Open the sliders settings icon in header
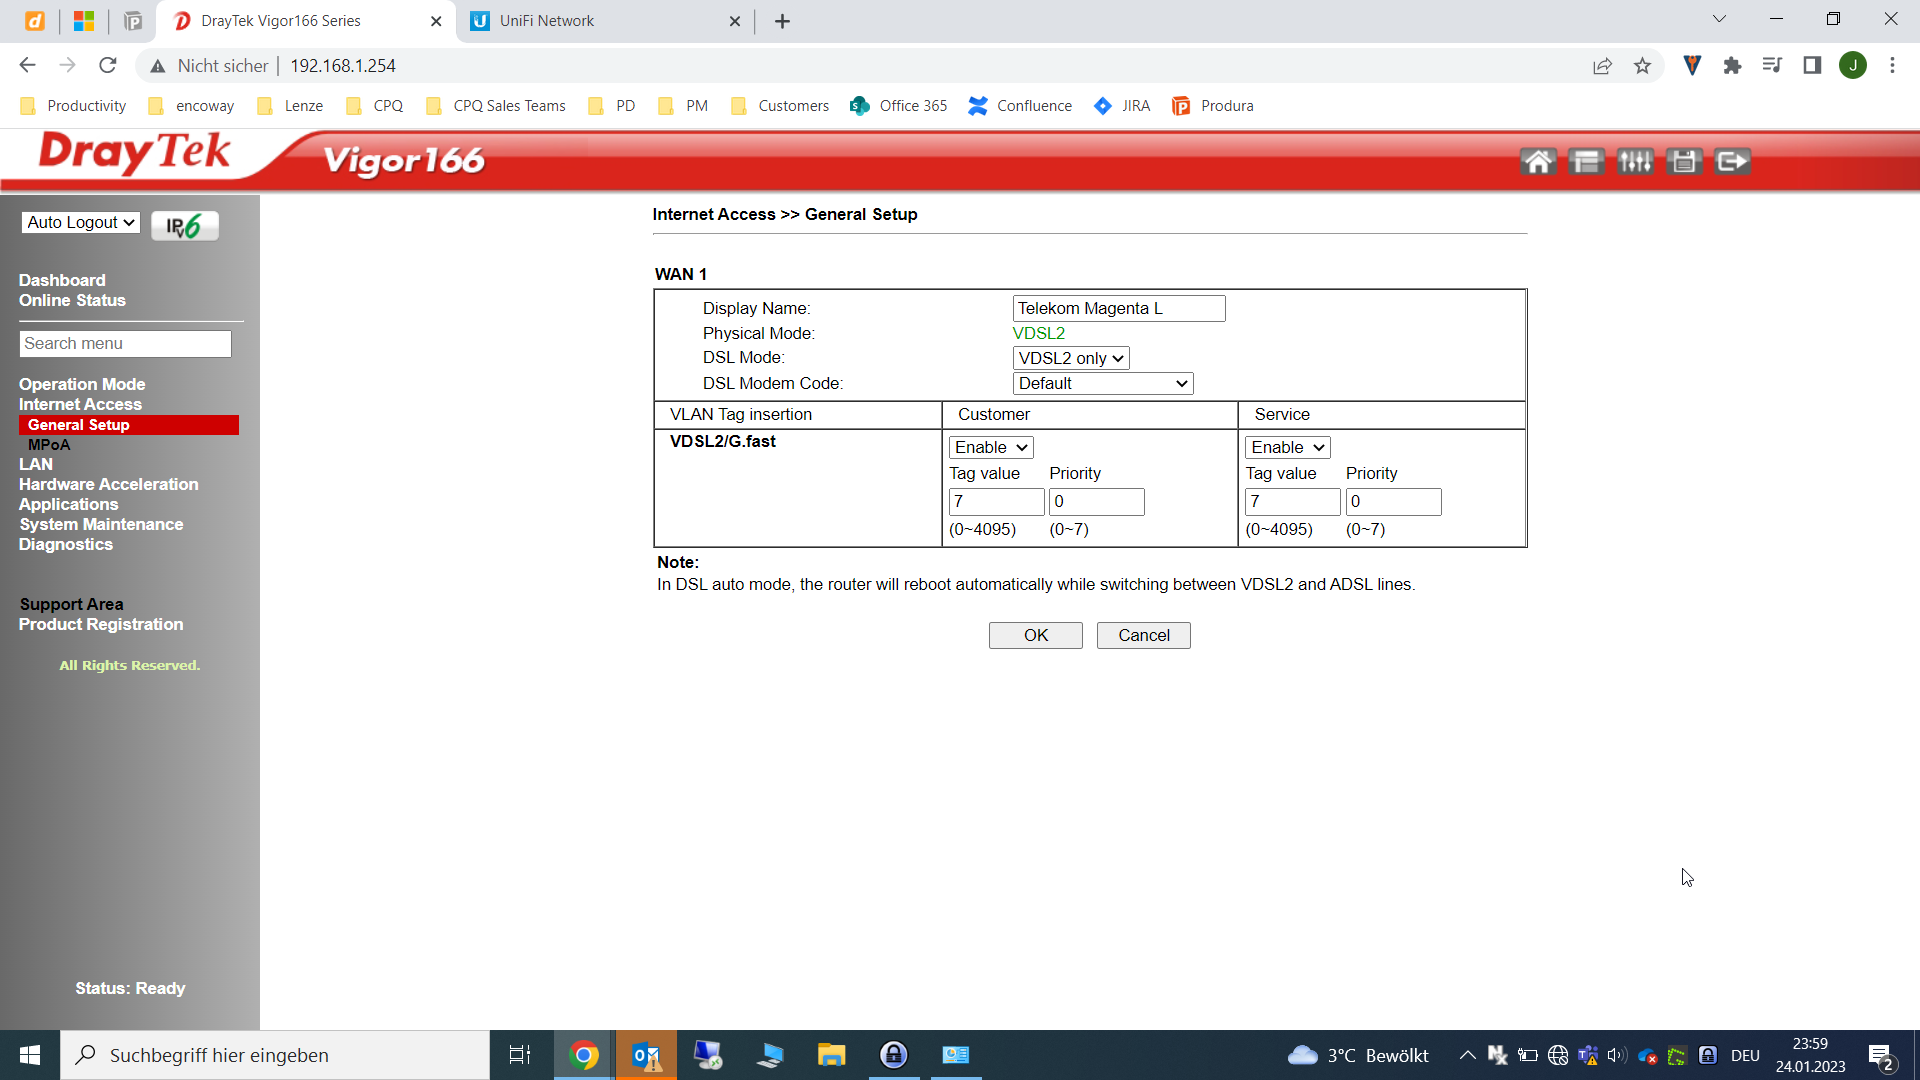This screenshot has width=1920, height=1080. [x=1635, y=161]
